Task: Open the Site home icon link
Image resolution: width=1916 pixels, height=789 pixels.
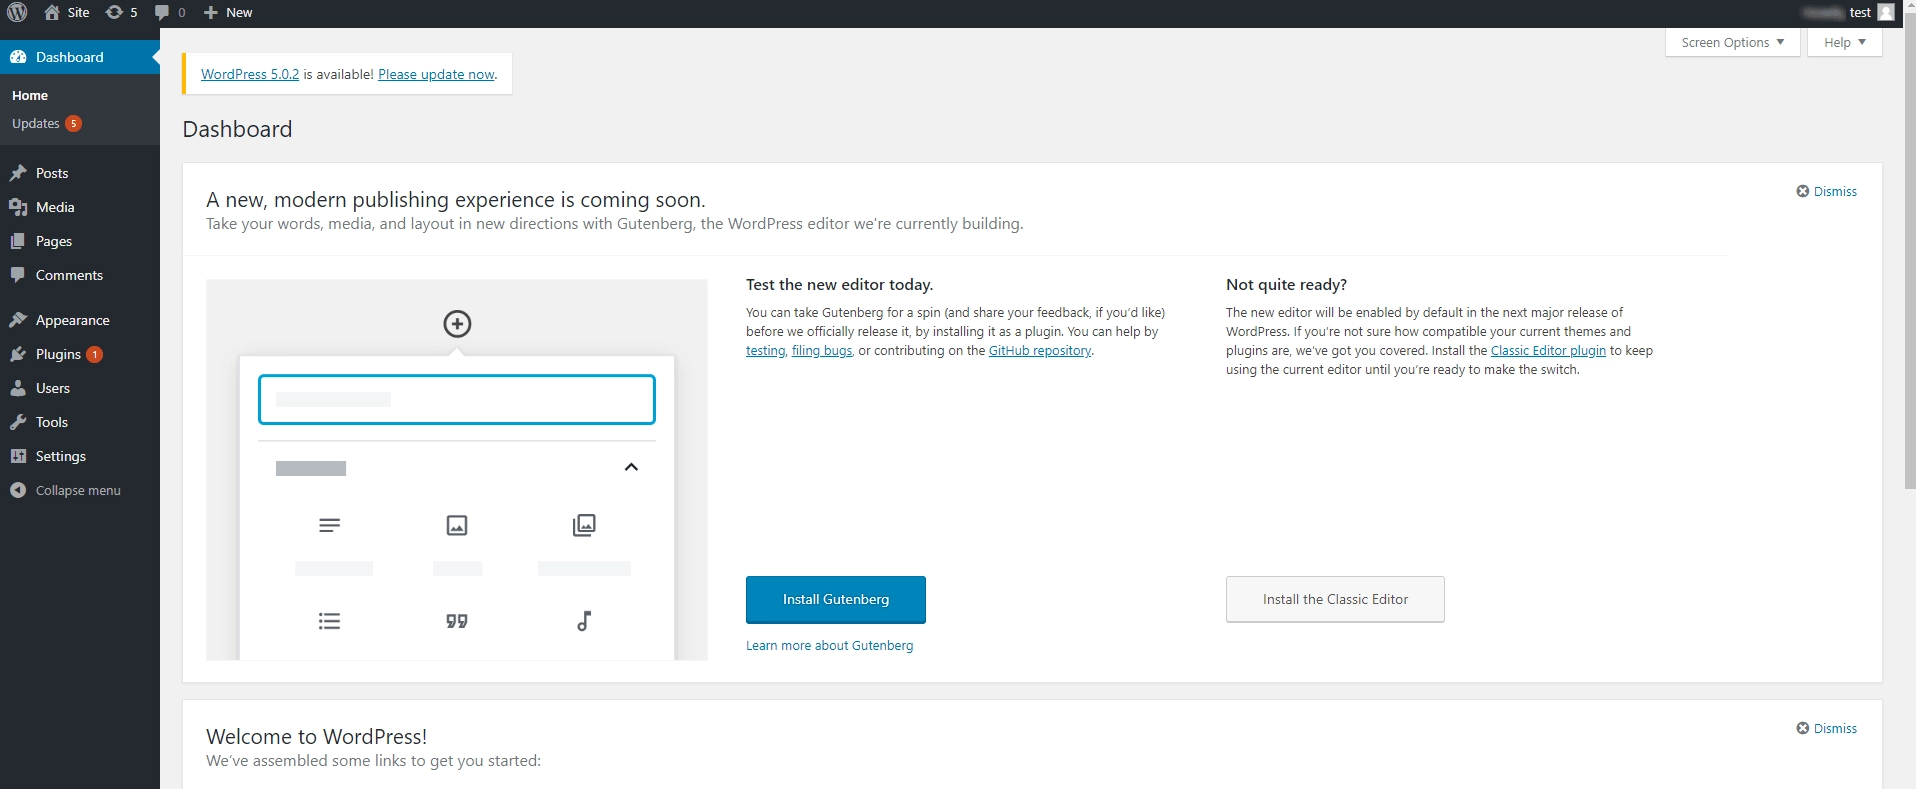Action: pyautogui.click(x=52, y=12)
